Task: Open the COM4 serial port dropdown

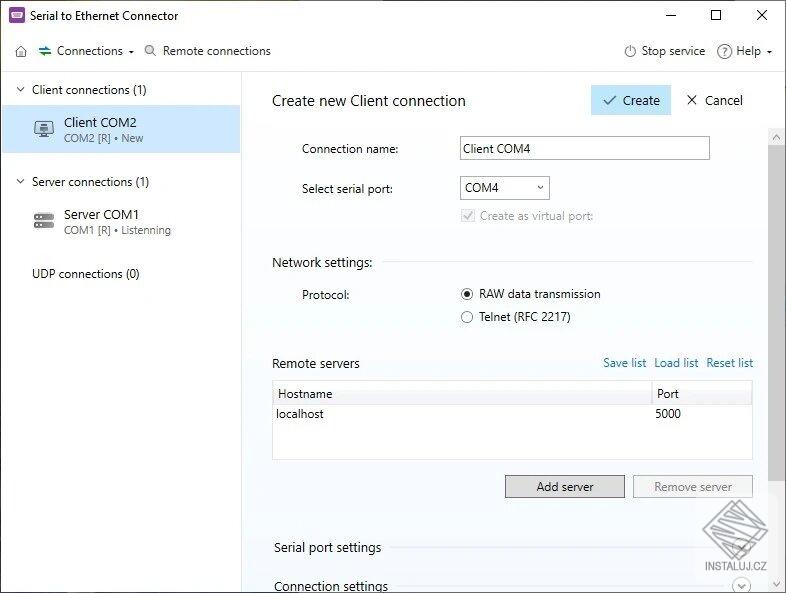Action: [505, 187]
